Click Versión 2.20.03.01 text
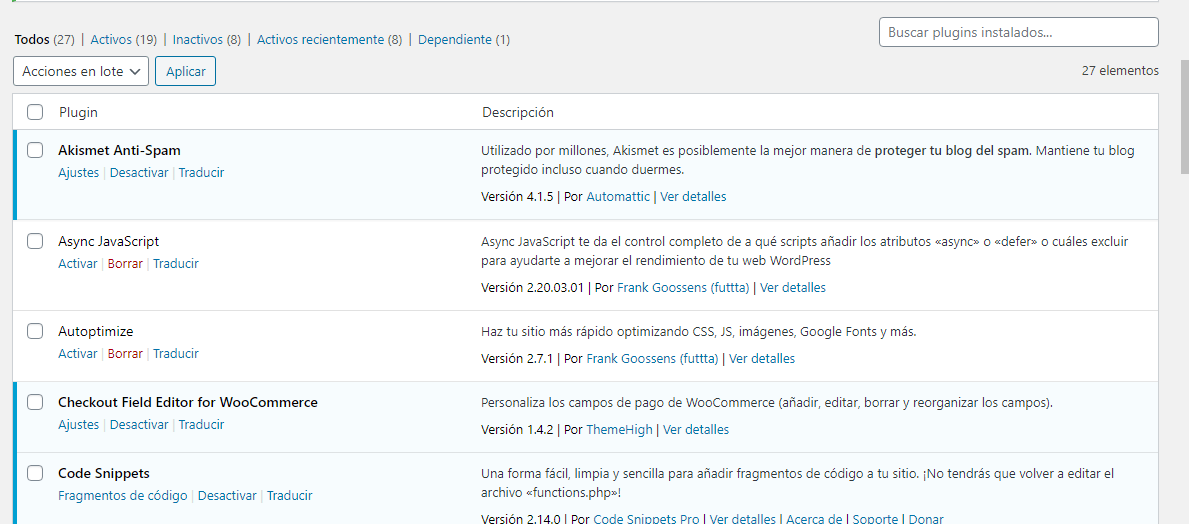1189x524 pixels. click(x=532, y=287)
